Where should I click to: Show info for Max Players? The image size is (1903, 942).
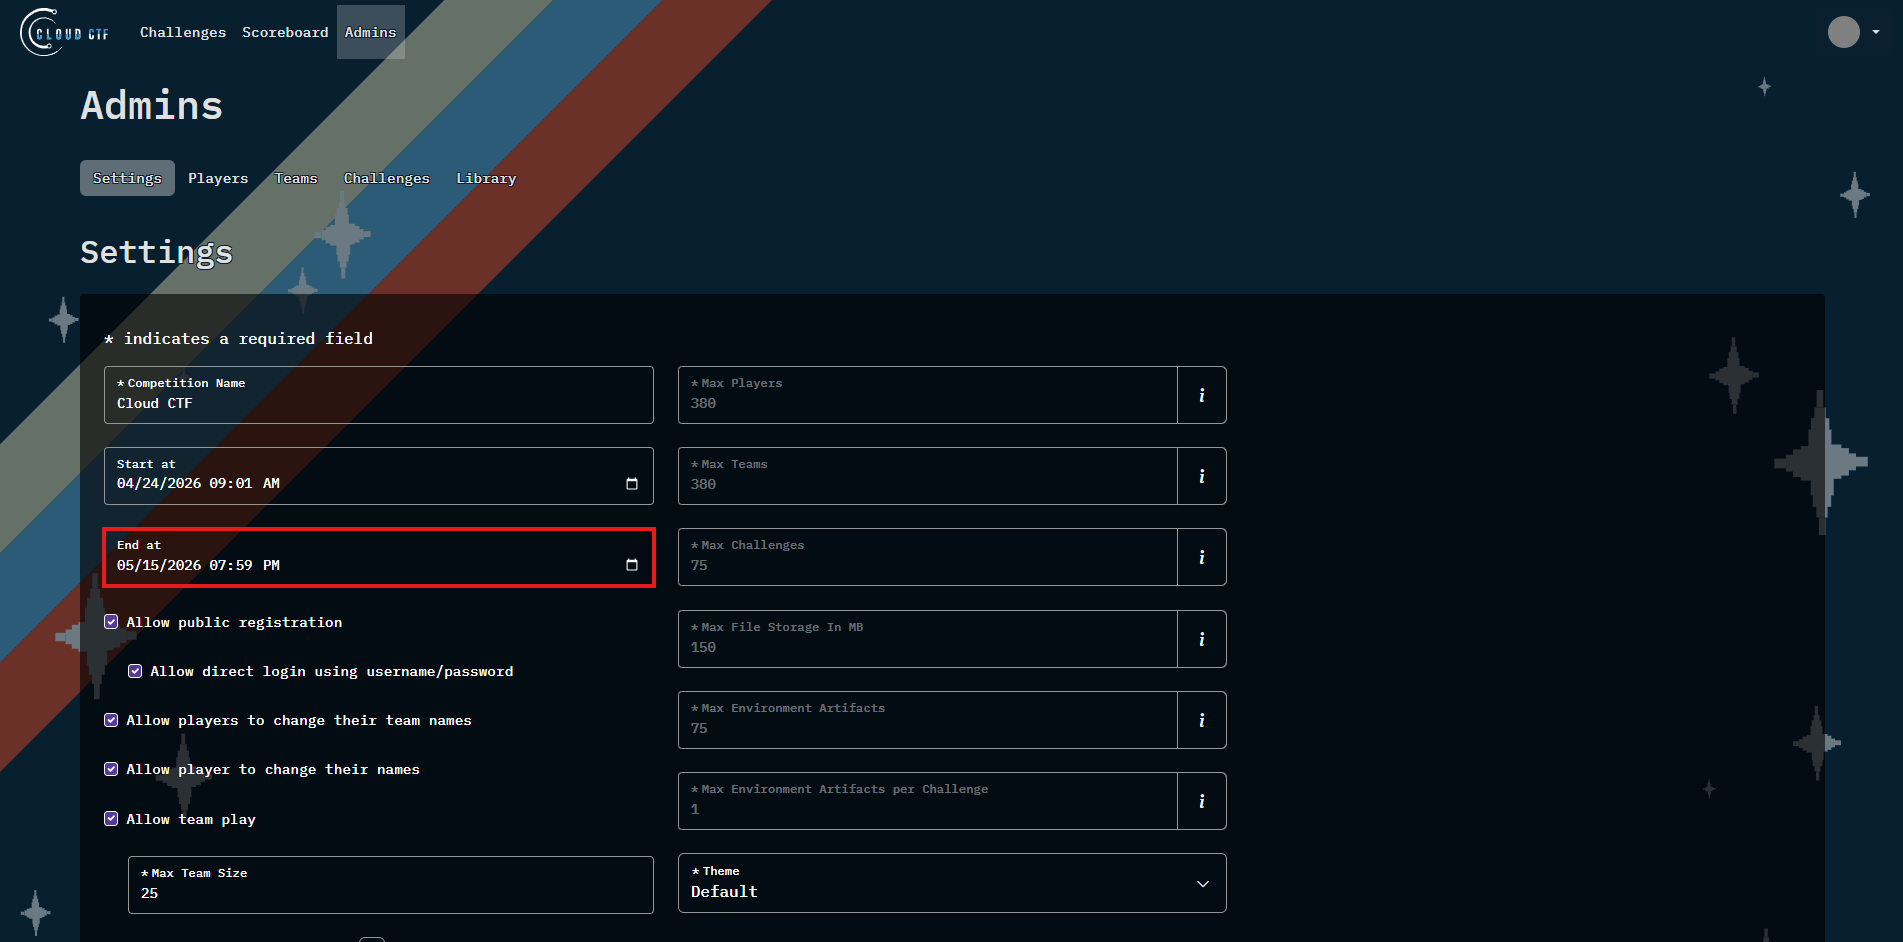[x=1202, y=395]
